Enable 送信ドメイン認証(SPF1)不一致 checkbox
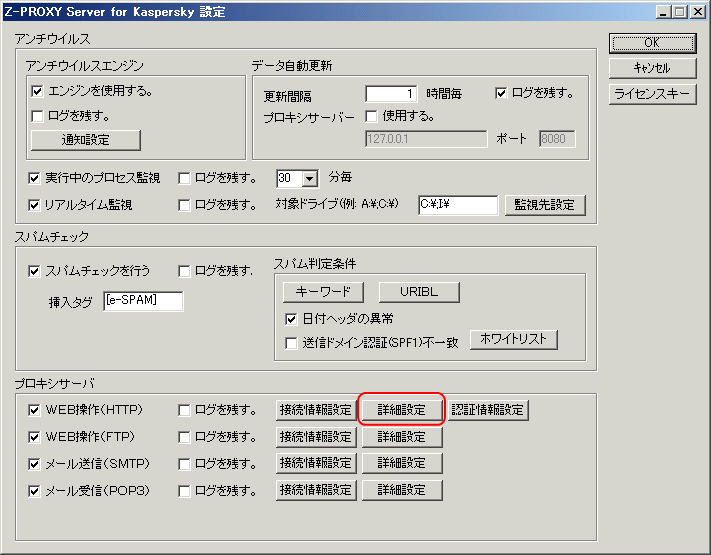The width and height of the screenshot is (711, 555). coord(291,343)
